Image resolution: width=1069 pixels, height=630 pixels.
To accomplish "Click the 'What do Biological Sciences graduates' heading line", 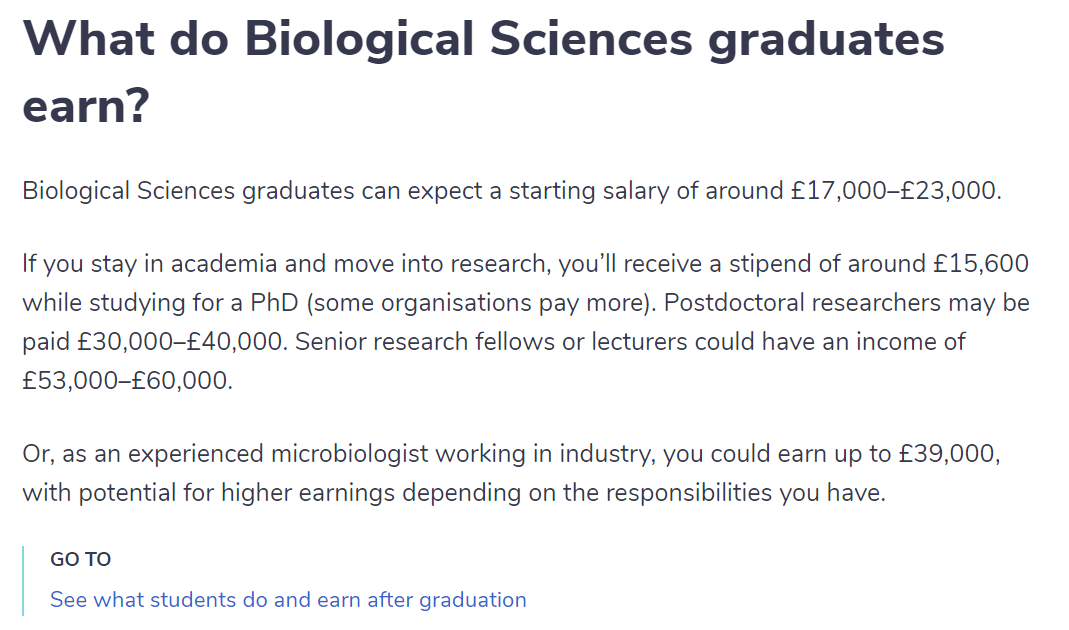I will pyautogui.click(x=483, y=40).
